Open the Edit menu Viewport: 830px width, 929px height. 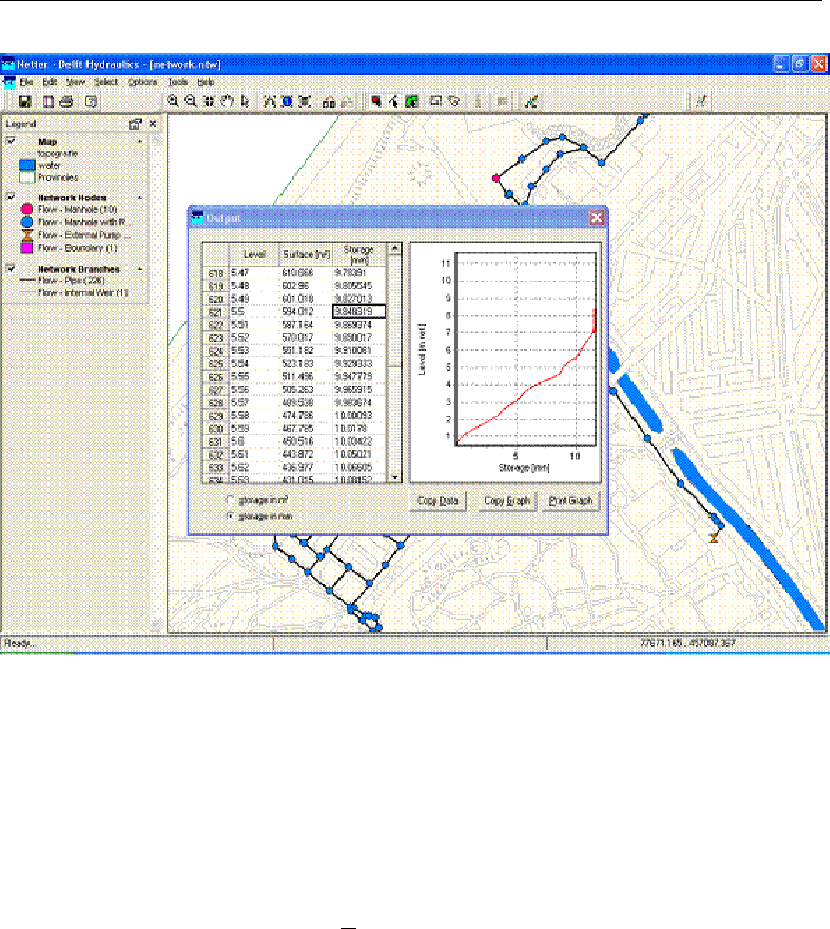click(x=50, y=82)
